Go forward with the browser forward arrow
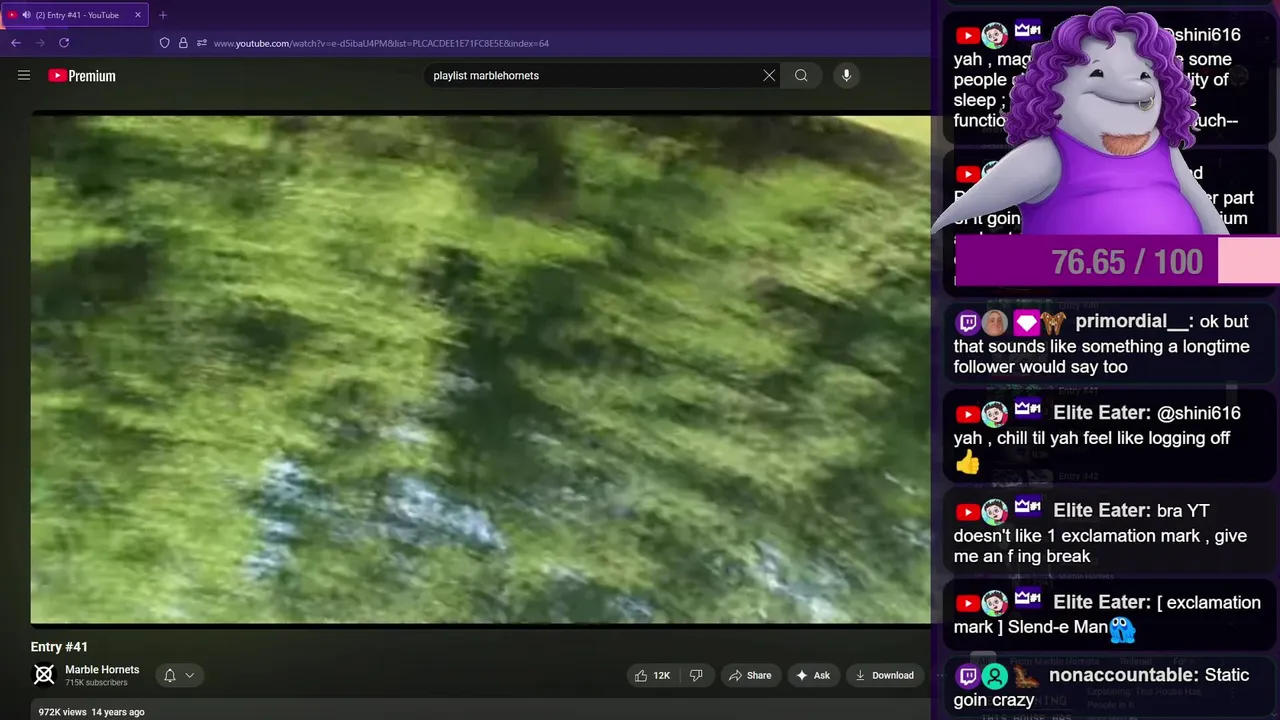 point(40,43)
